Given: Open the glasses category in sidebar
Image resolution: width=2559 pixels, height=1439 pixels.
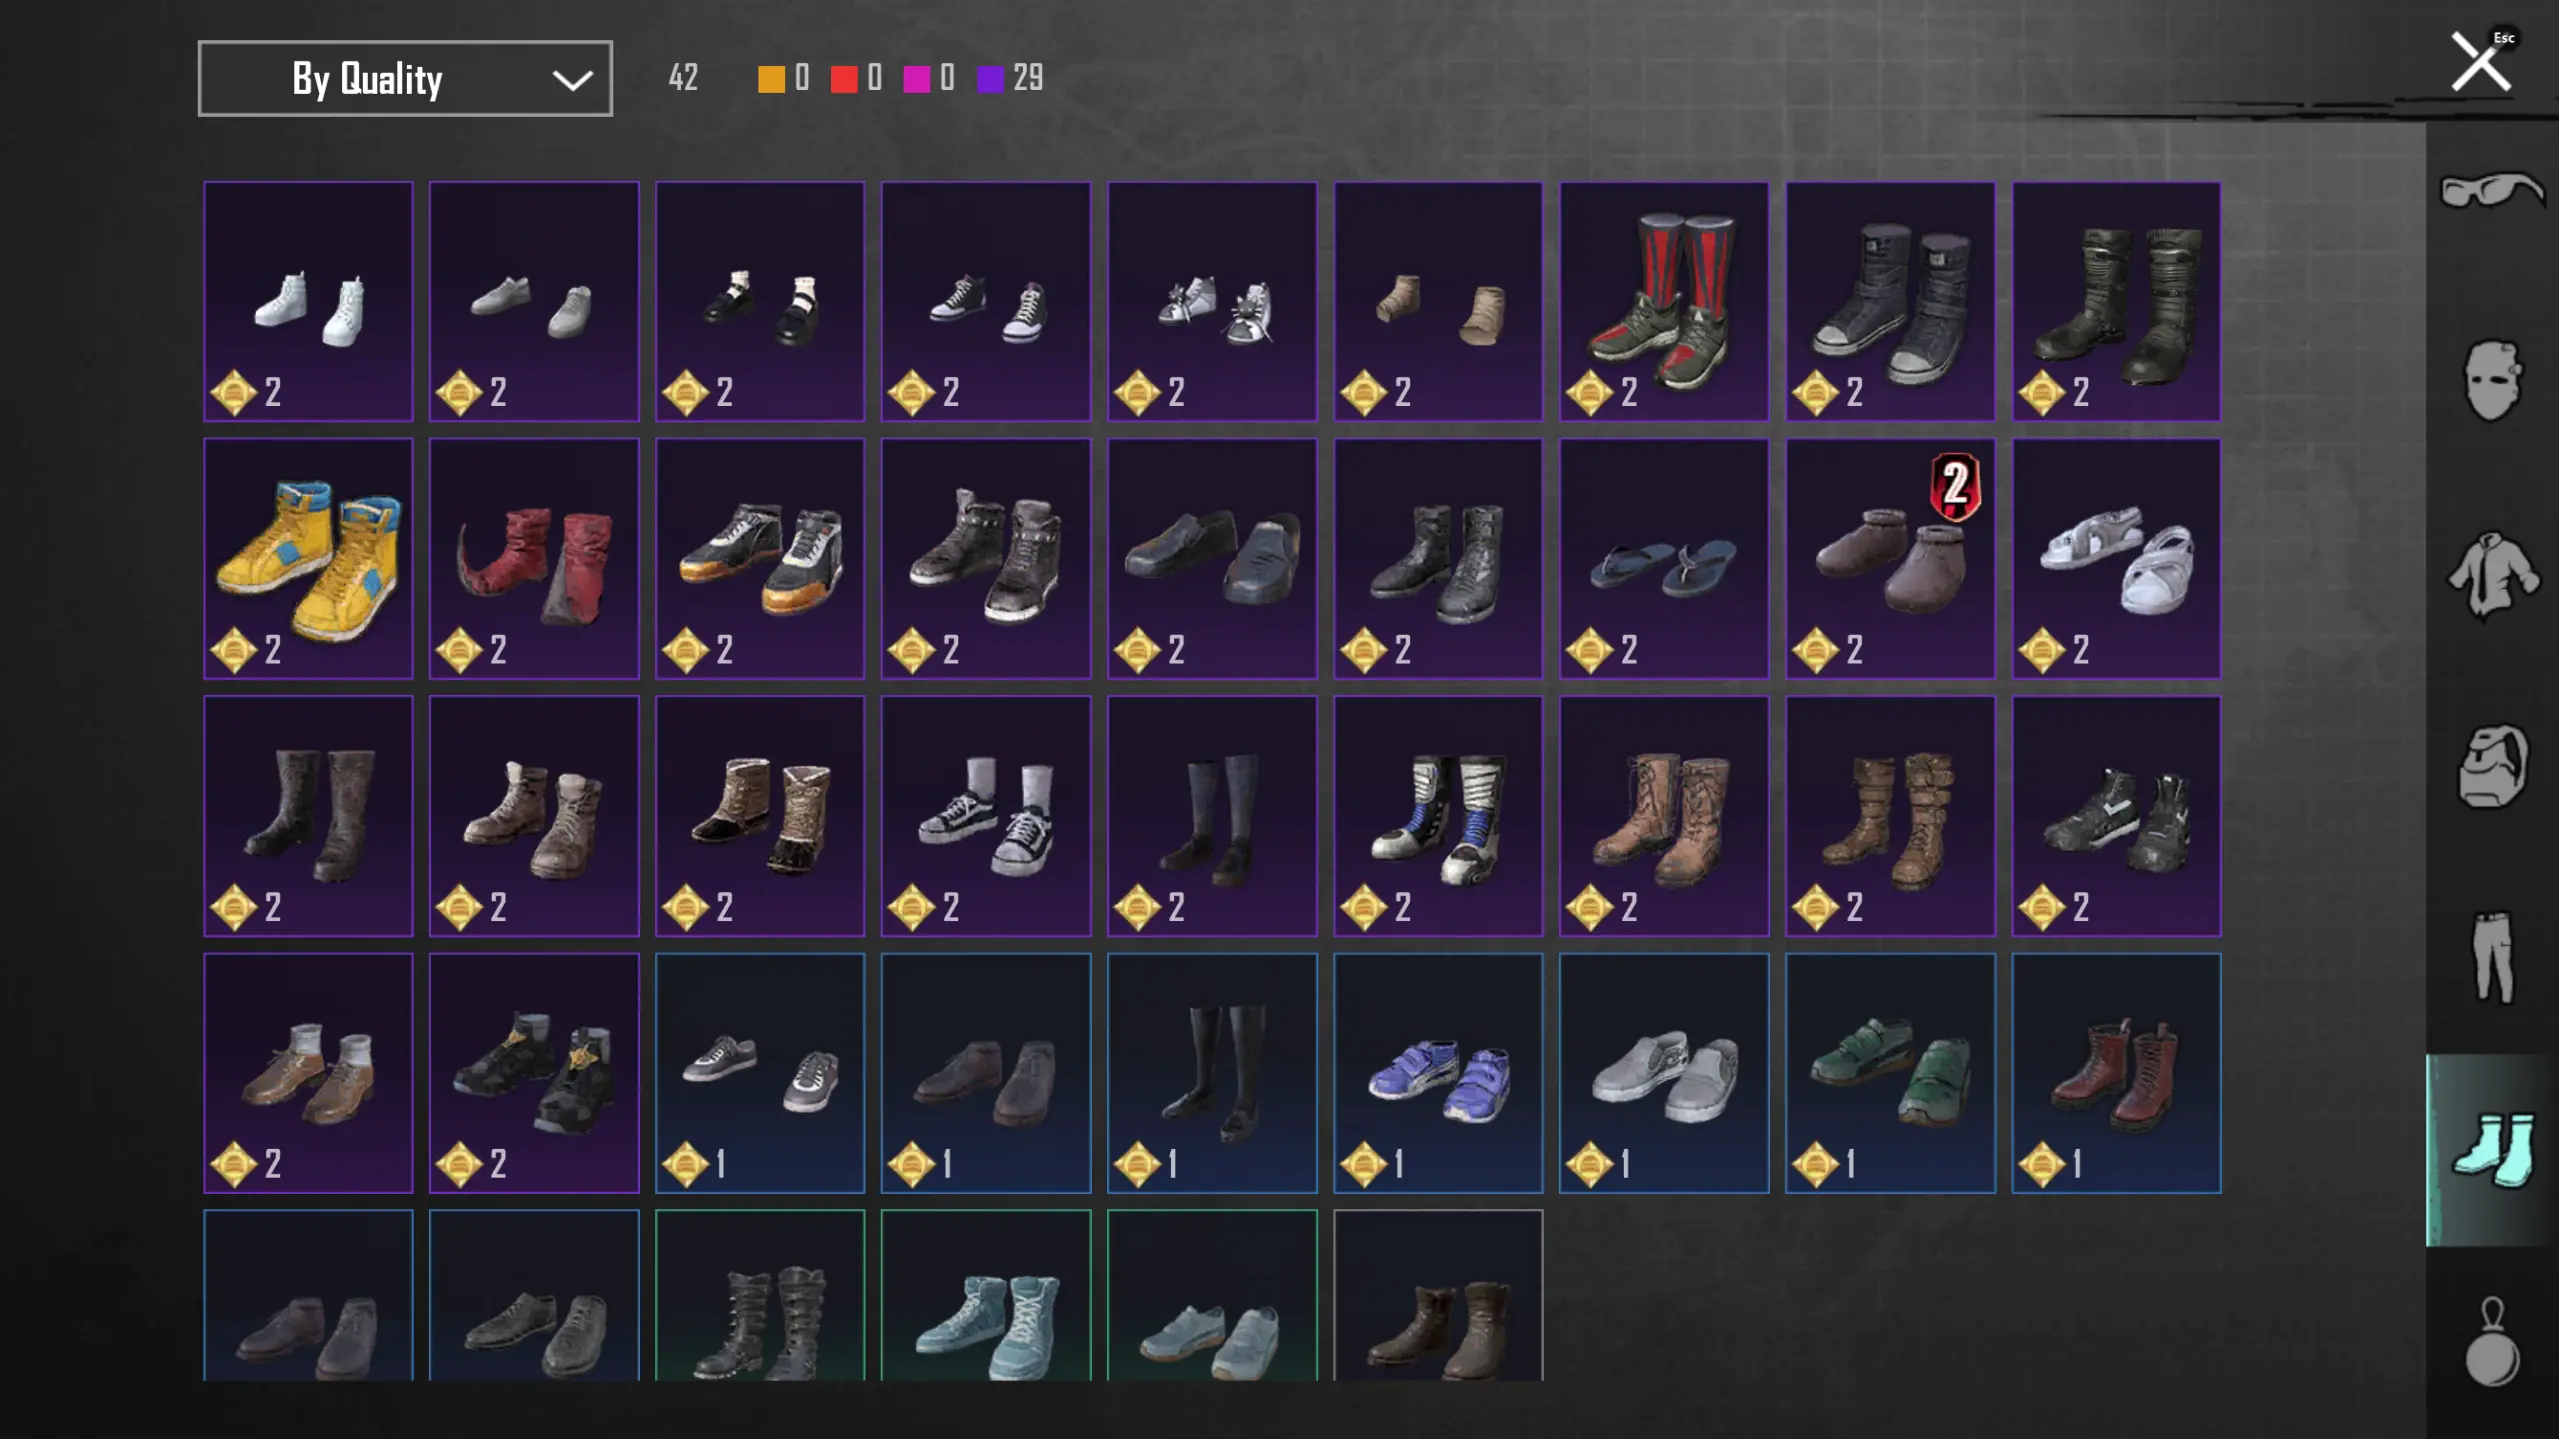Looking at the screenshot, I should coord(2491,190).
